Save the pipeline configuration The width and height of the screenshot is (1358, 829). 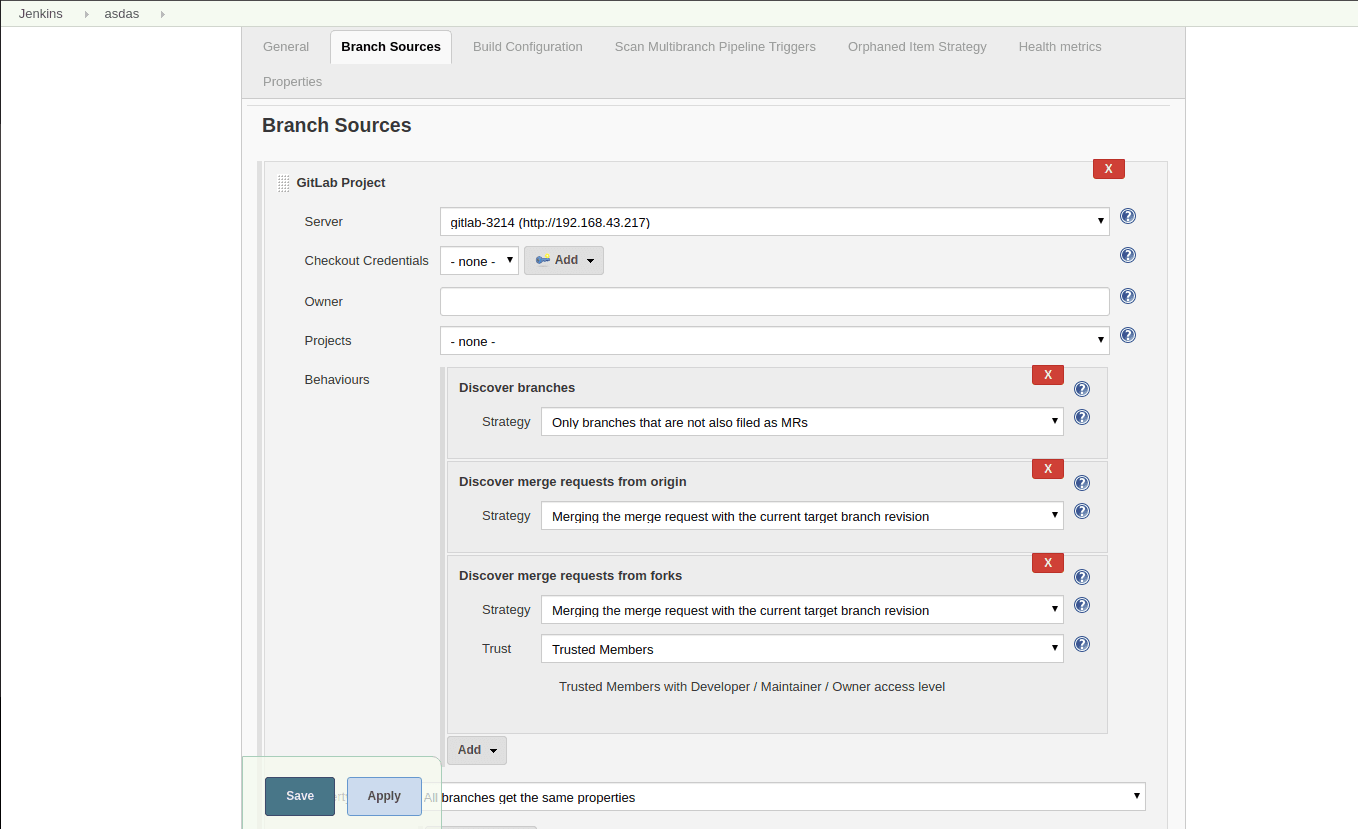299,796
